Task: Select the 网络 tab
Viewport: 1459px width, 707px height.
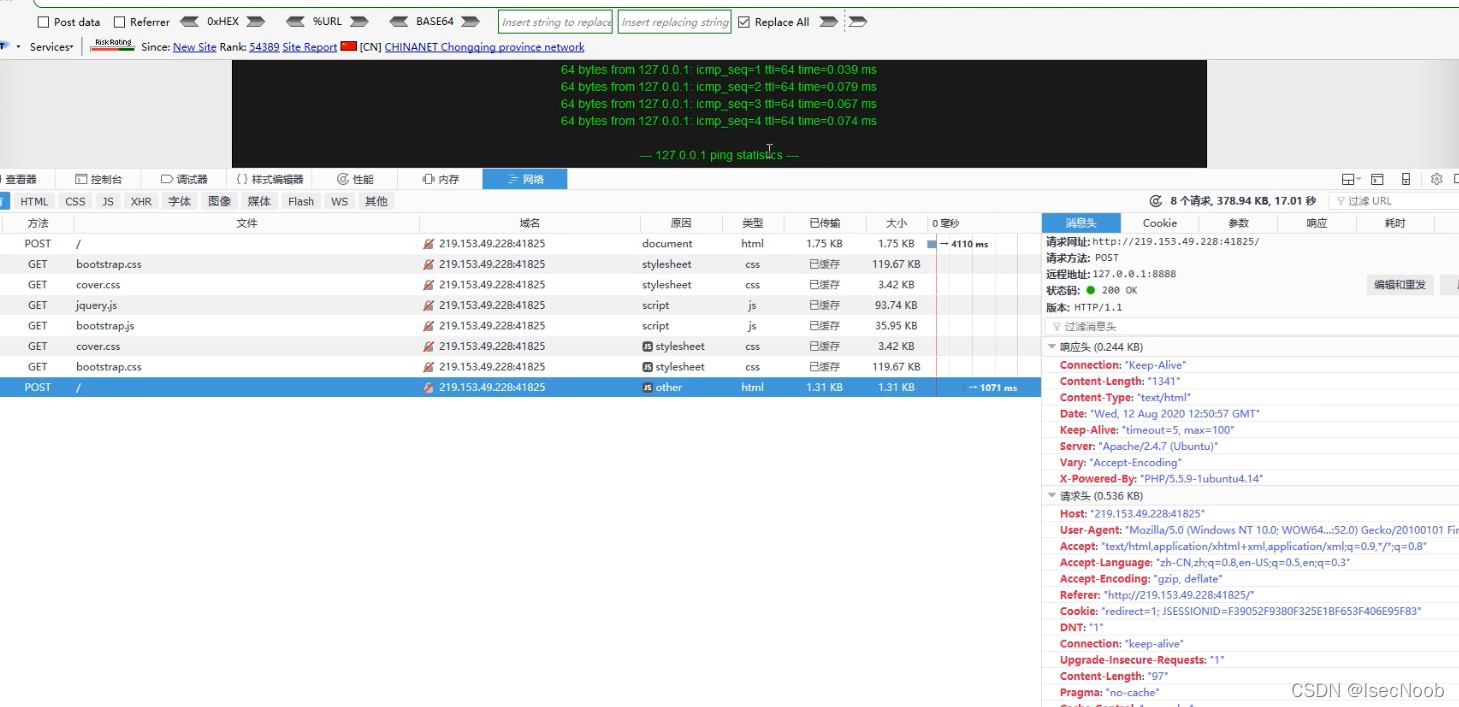Action: (x=525, y=179)
